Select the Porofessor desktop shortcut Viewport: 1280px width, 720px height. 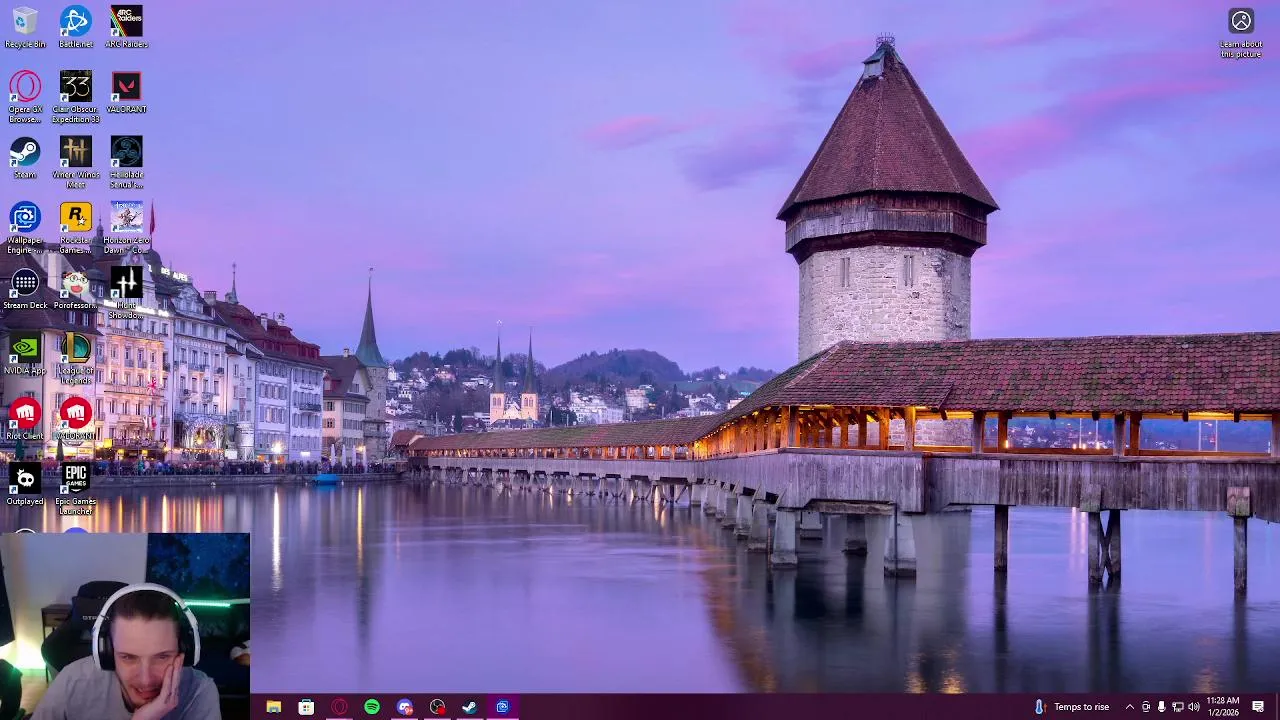[76, 288]
